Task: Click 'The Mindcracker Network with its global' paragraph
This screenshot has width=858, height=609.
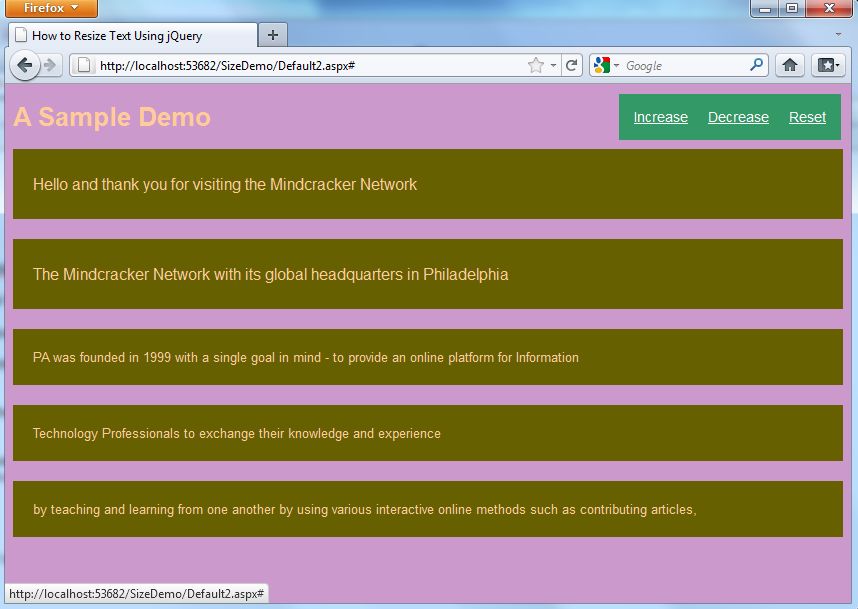Action: click(270, 274)
